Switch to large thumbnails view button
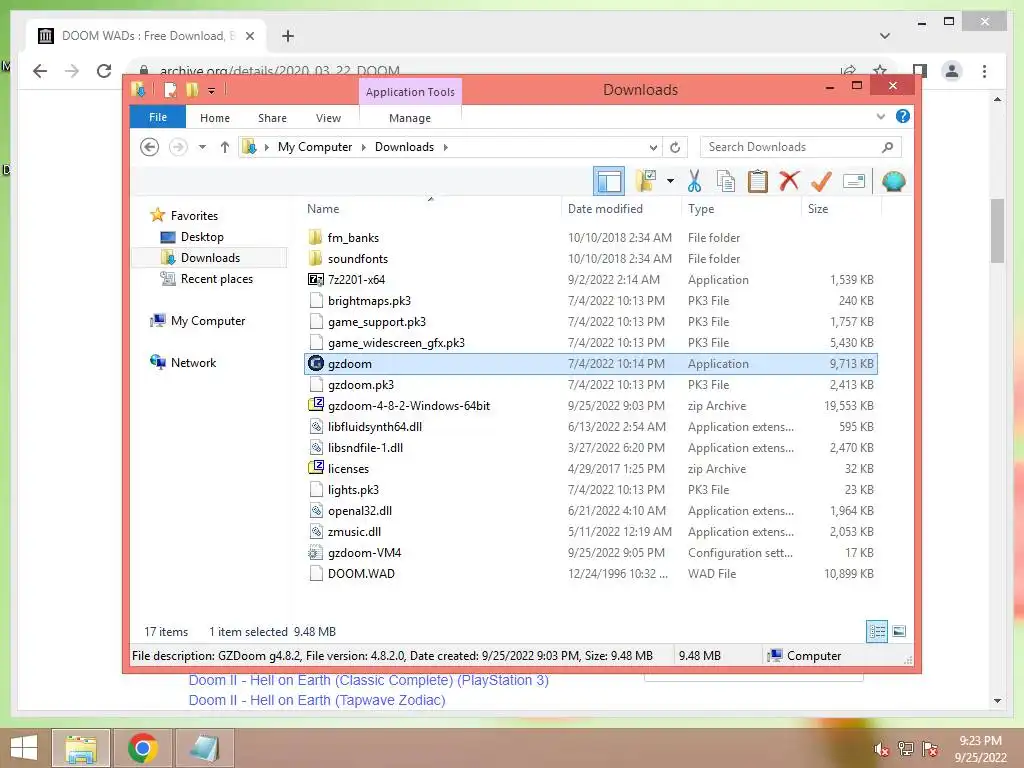 [x=899, y=631]
